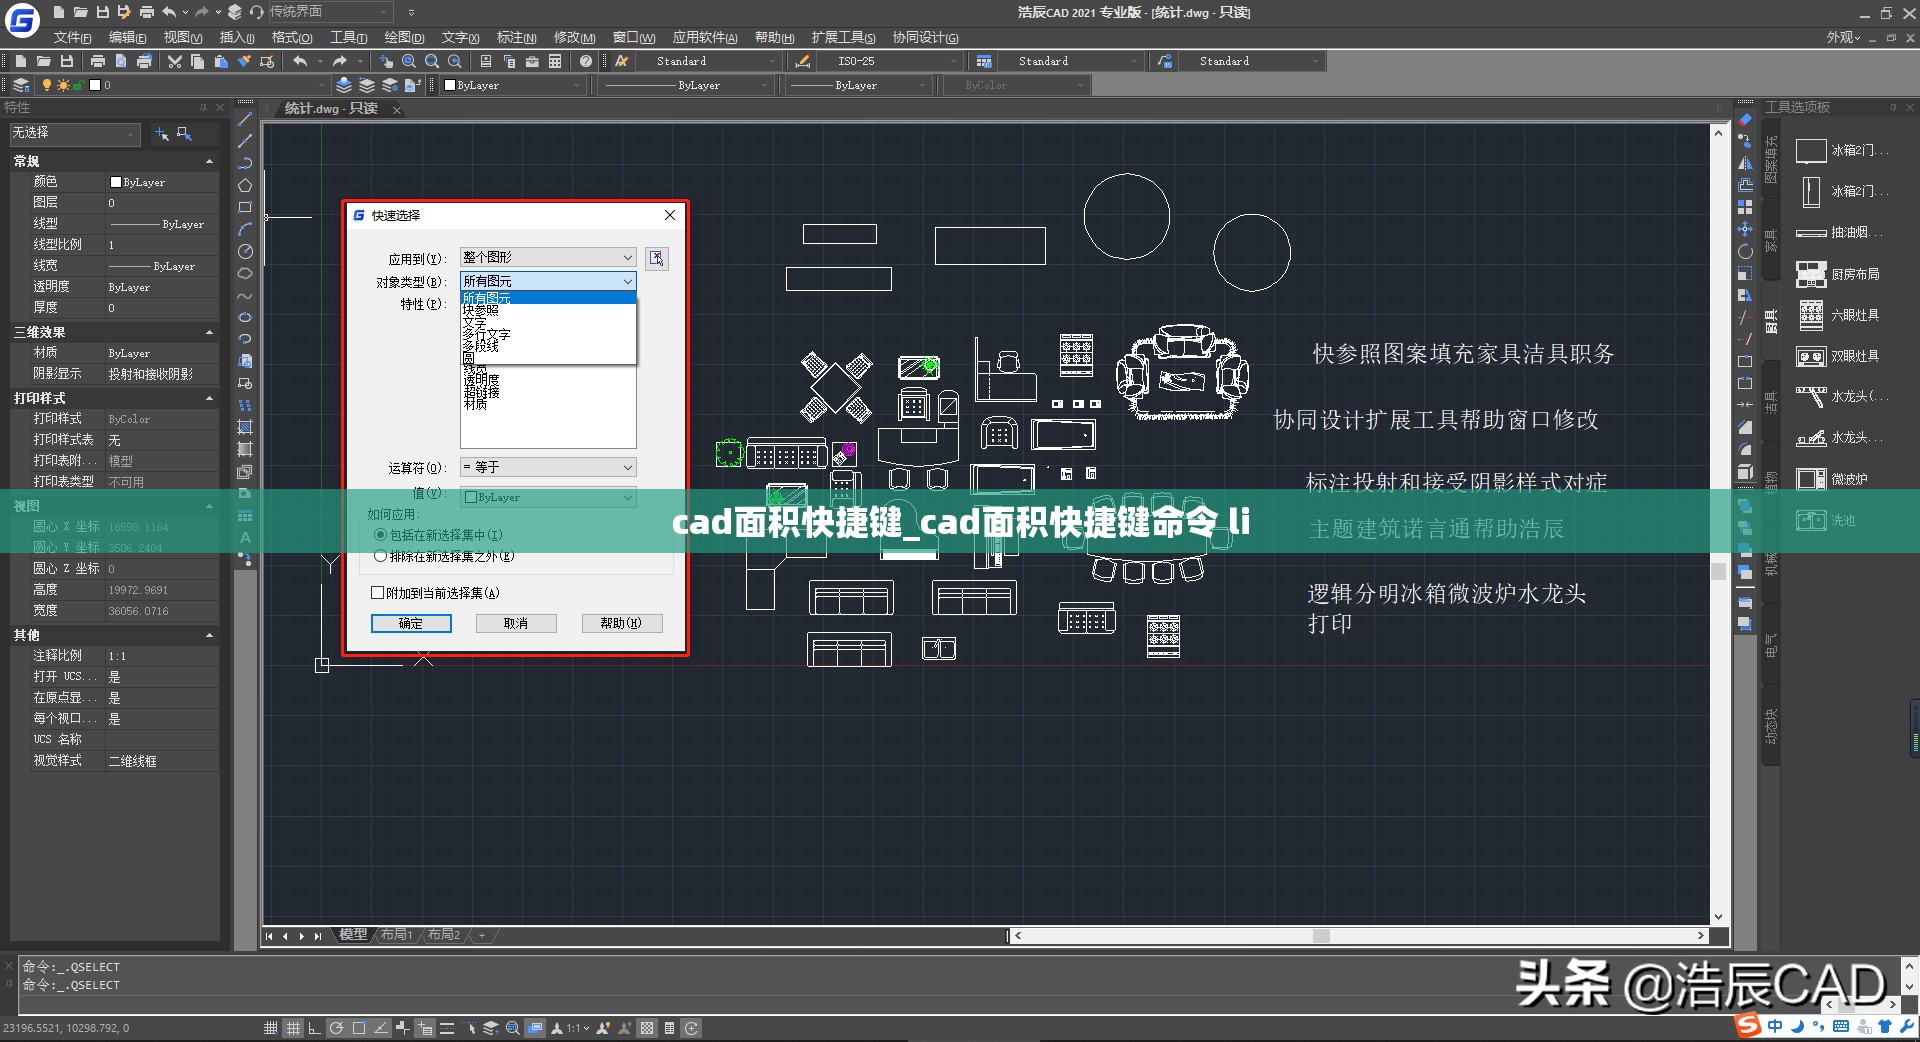The image size is (1920, 1042).
Task: Toggle grid display in status bar
Action: pyautogui.click(x=293, y=1028)
